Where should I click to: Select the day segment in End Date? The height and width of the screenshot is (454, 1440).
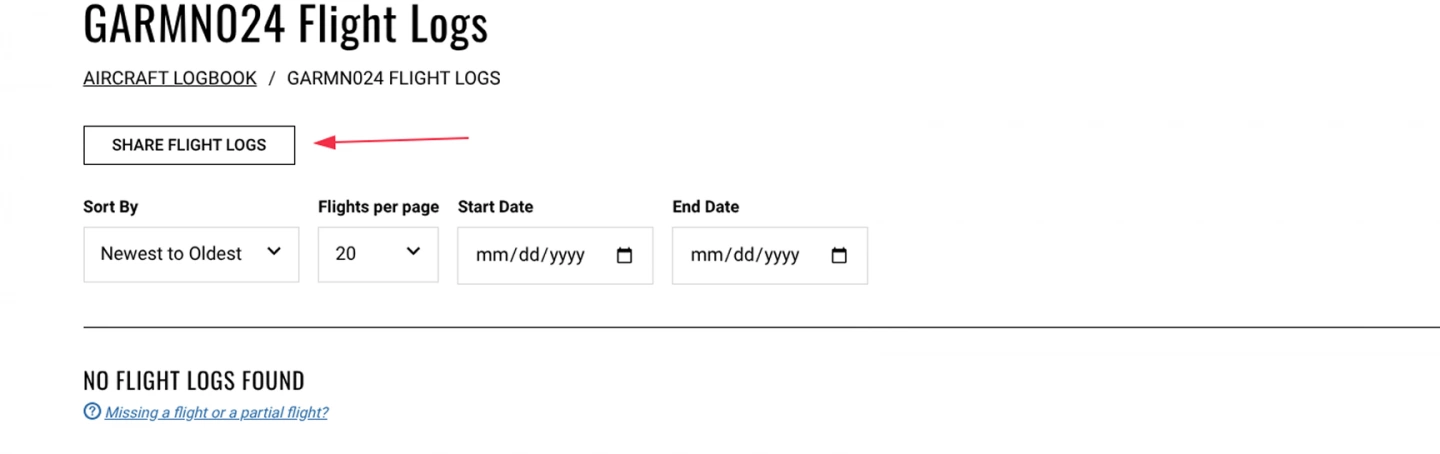tap(741, 255)
